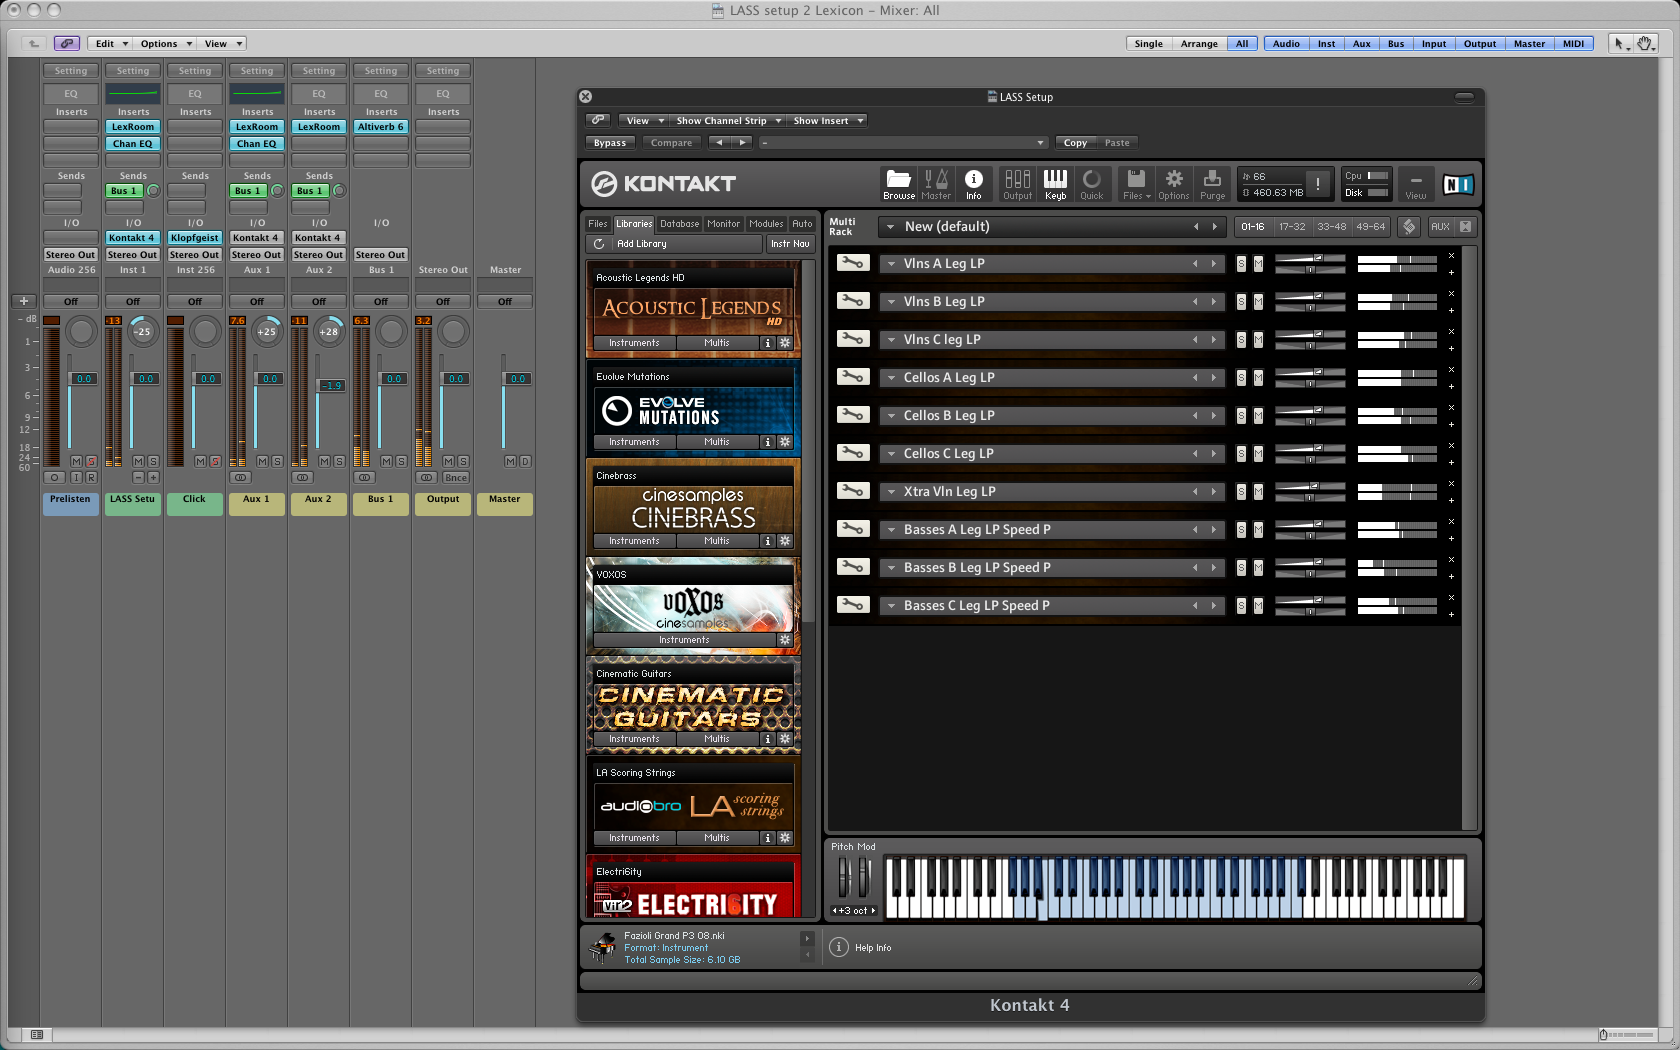Open the Mixer Options menu

point(166,43)
